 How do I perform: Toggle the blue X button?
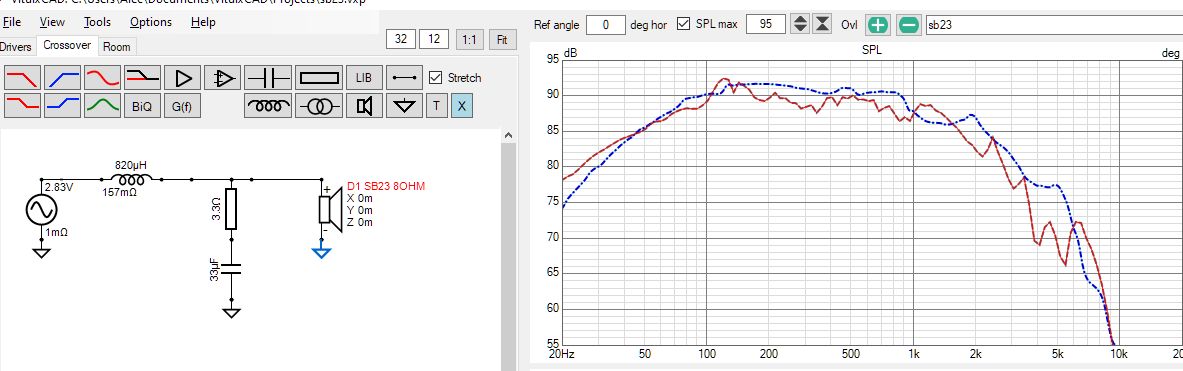point(461,106)
